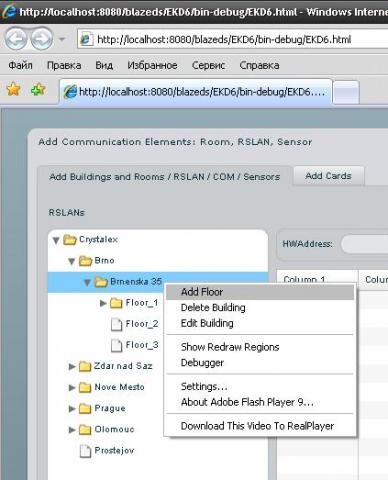Screen dimensions: 388x480
Task: Select the Floor_2 tree label
Action: (x=142, y=324)
